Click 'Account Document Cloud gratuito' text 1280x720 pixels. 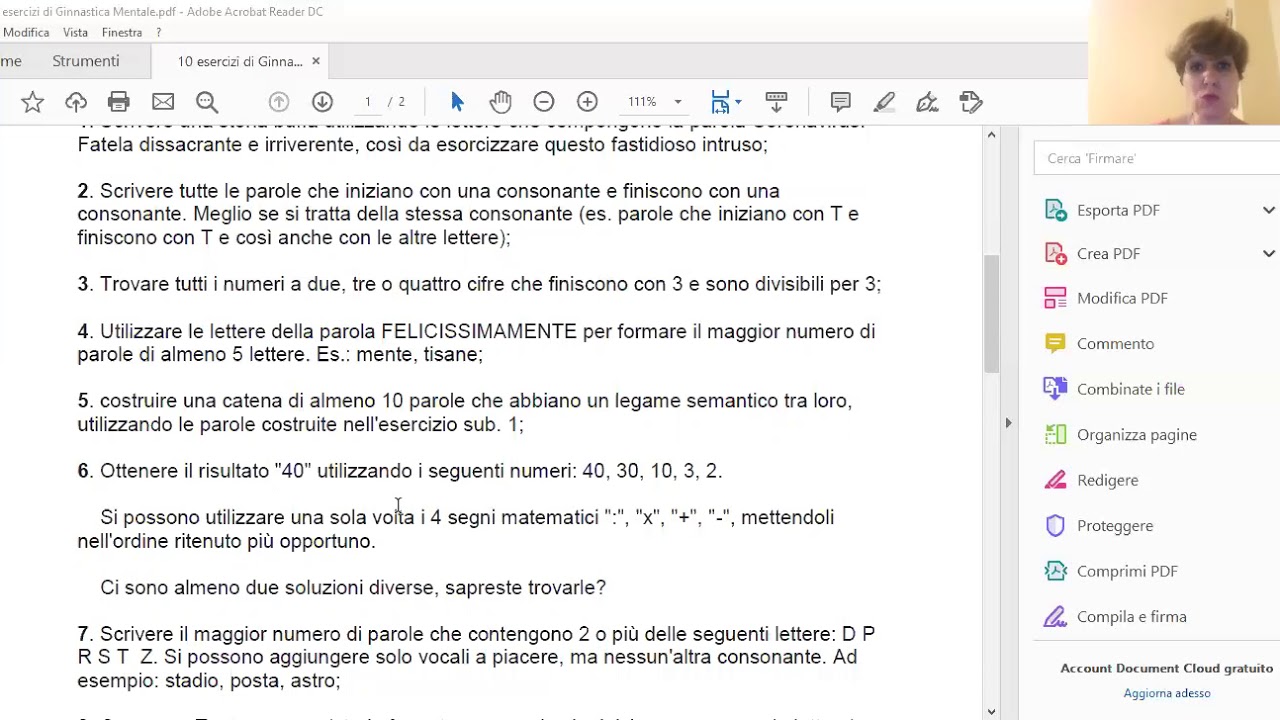tap(1166, 668)
